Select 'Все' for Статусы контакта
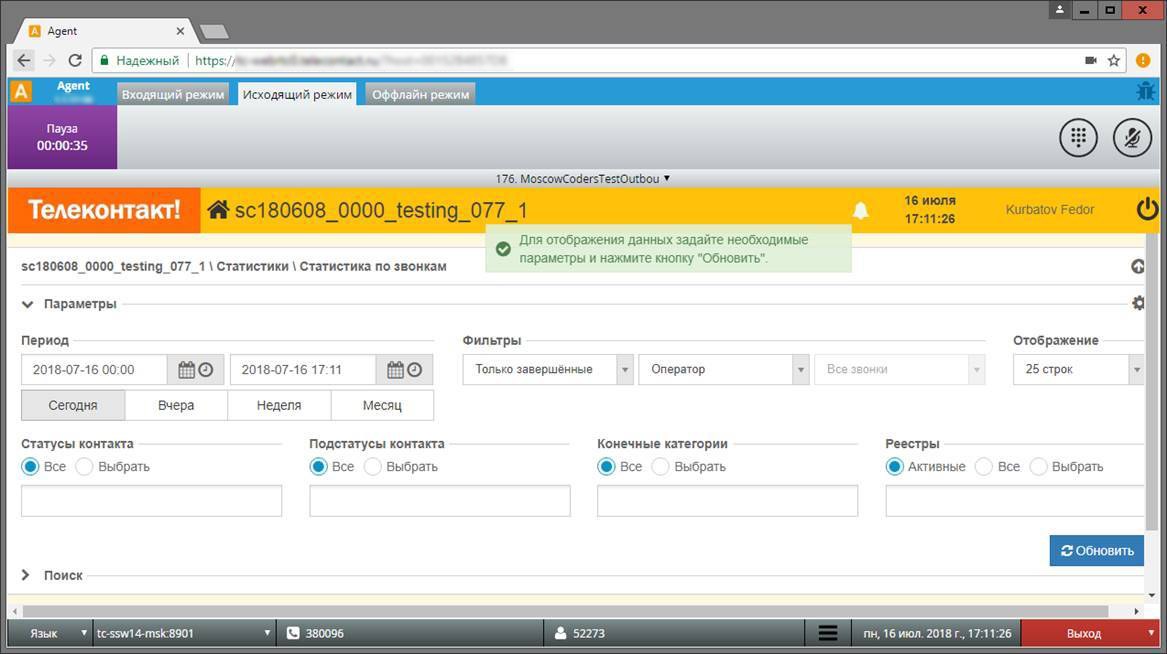Image resolution: width=1167 pixels, height=654 pixels. (30, 467)
